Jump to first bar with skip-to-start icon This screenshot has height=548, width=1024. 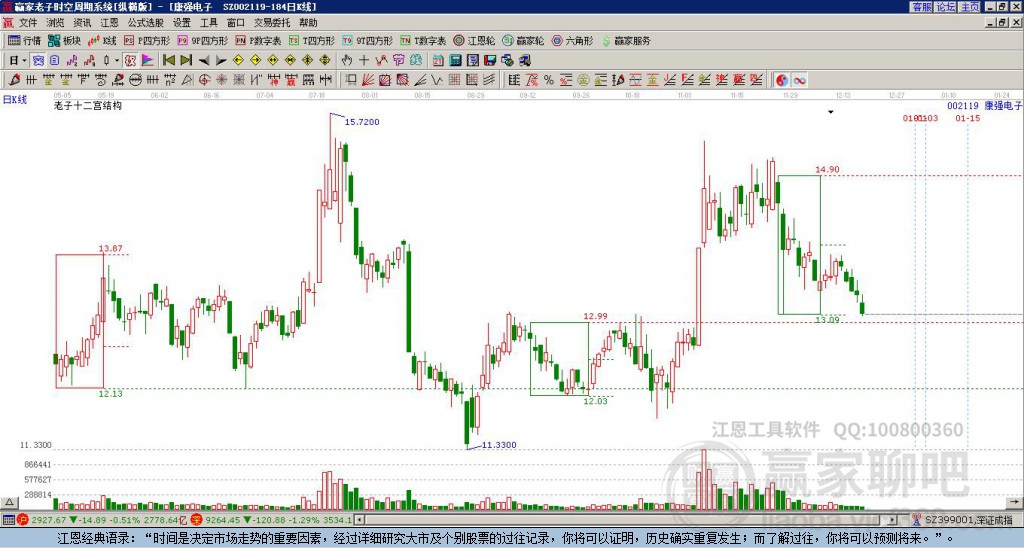click(x=168, y=61)
